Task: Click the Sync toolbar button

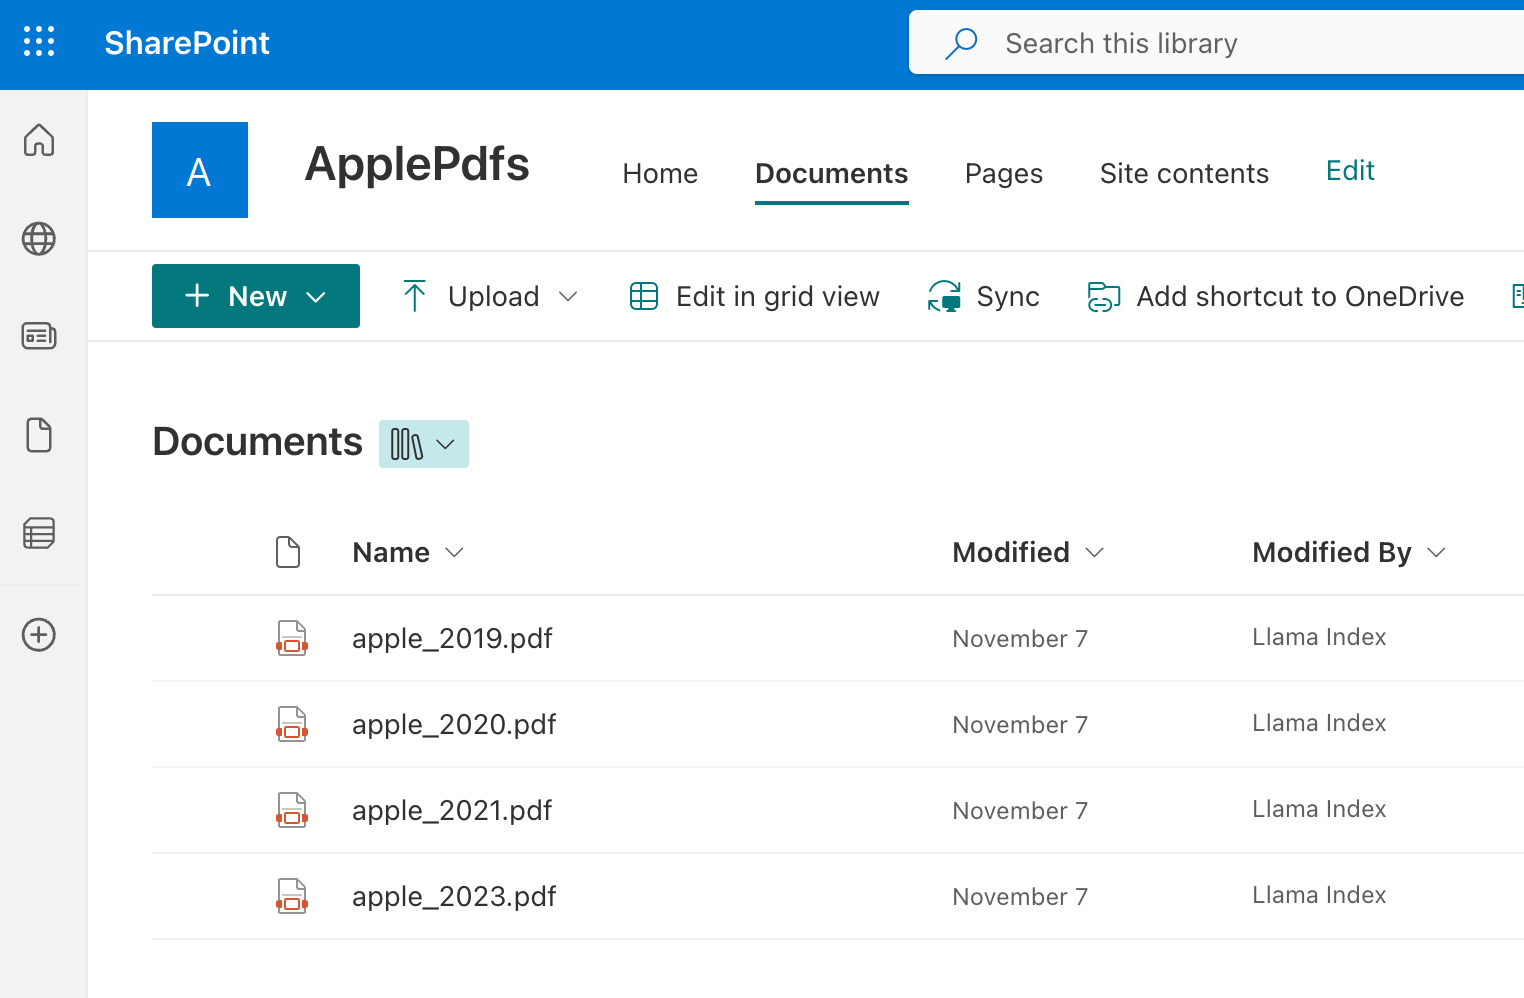Action: (984, 296)
